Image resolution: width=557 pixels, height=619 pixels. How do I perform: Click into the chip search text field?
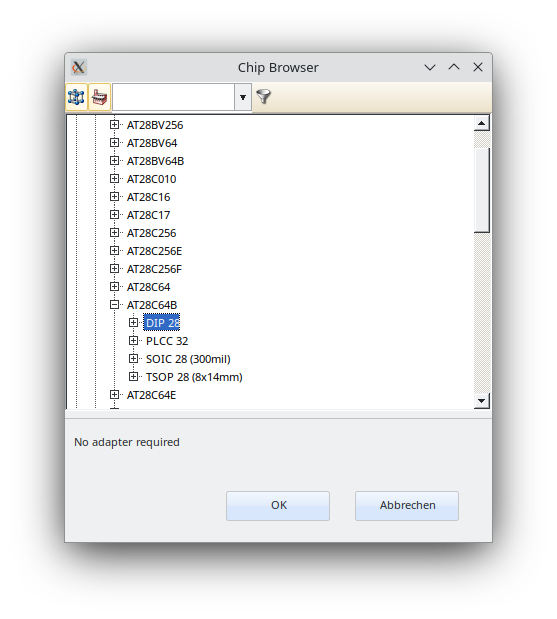(x=174, y=97)
